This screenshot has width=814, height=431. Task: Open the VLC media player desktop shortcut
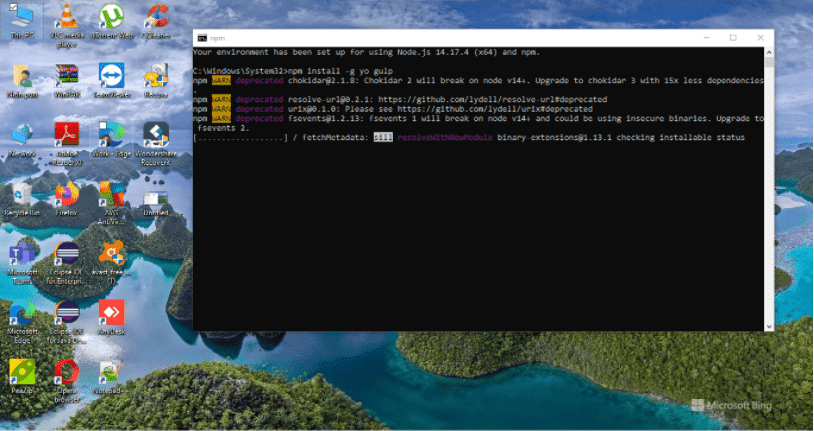66,17
